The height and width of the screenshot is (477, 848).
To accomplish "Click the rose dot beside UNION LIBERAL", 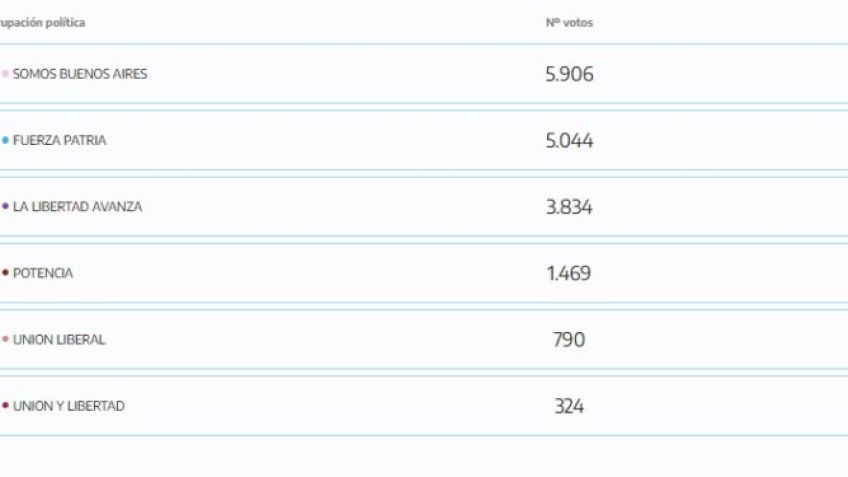I will (5, 339).
